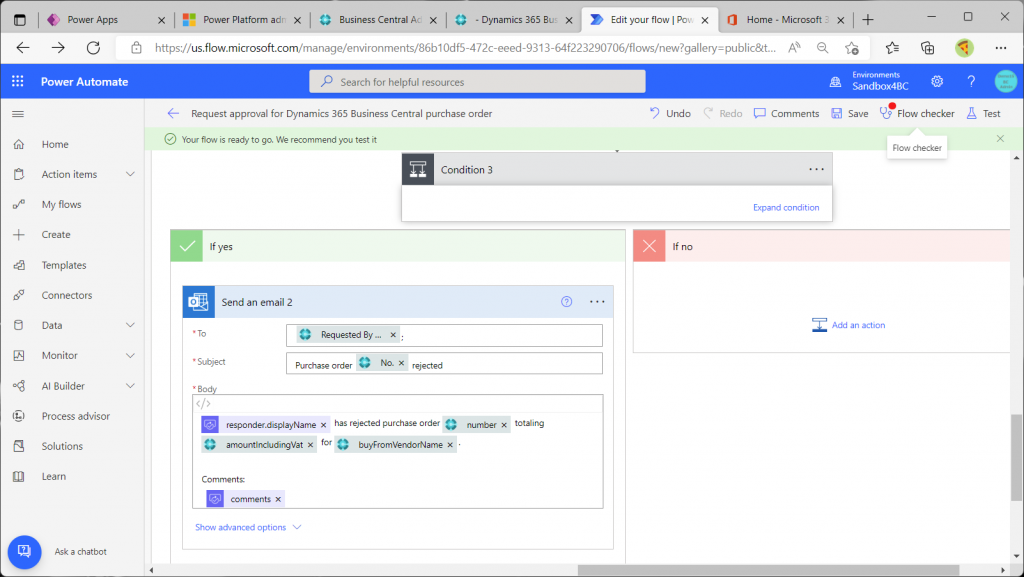The width and height of the screenshot is (1024, 577).
Task: Click the Help question mark icon
Action: [971, 82]
